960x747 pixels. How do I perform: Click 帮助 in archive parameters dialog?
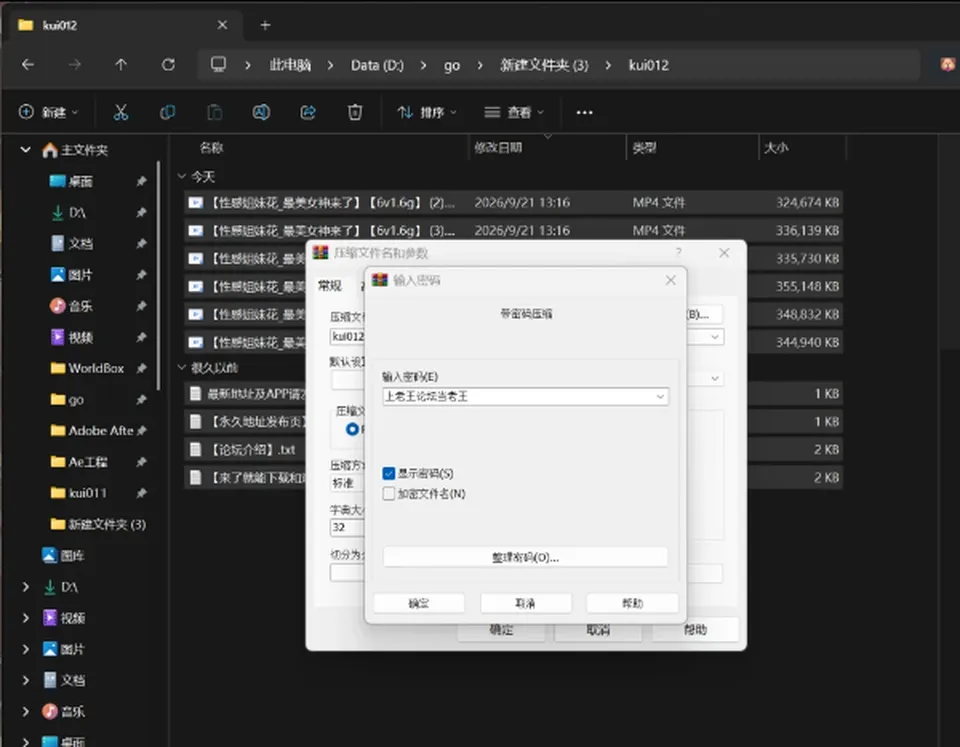click(x=696, y=630)
